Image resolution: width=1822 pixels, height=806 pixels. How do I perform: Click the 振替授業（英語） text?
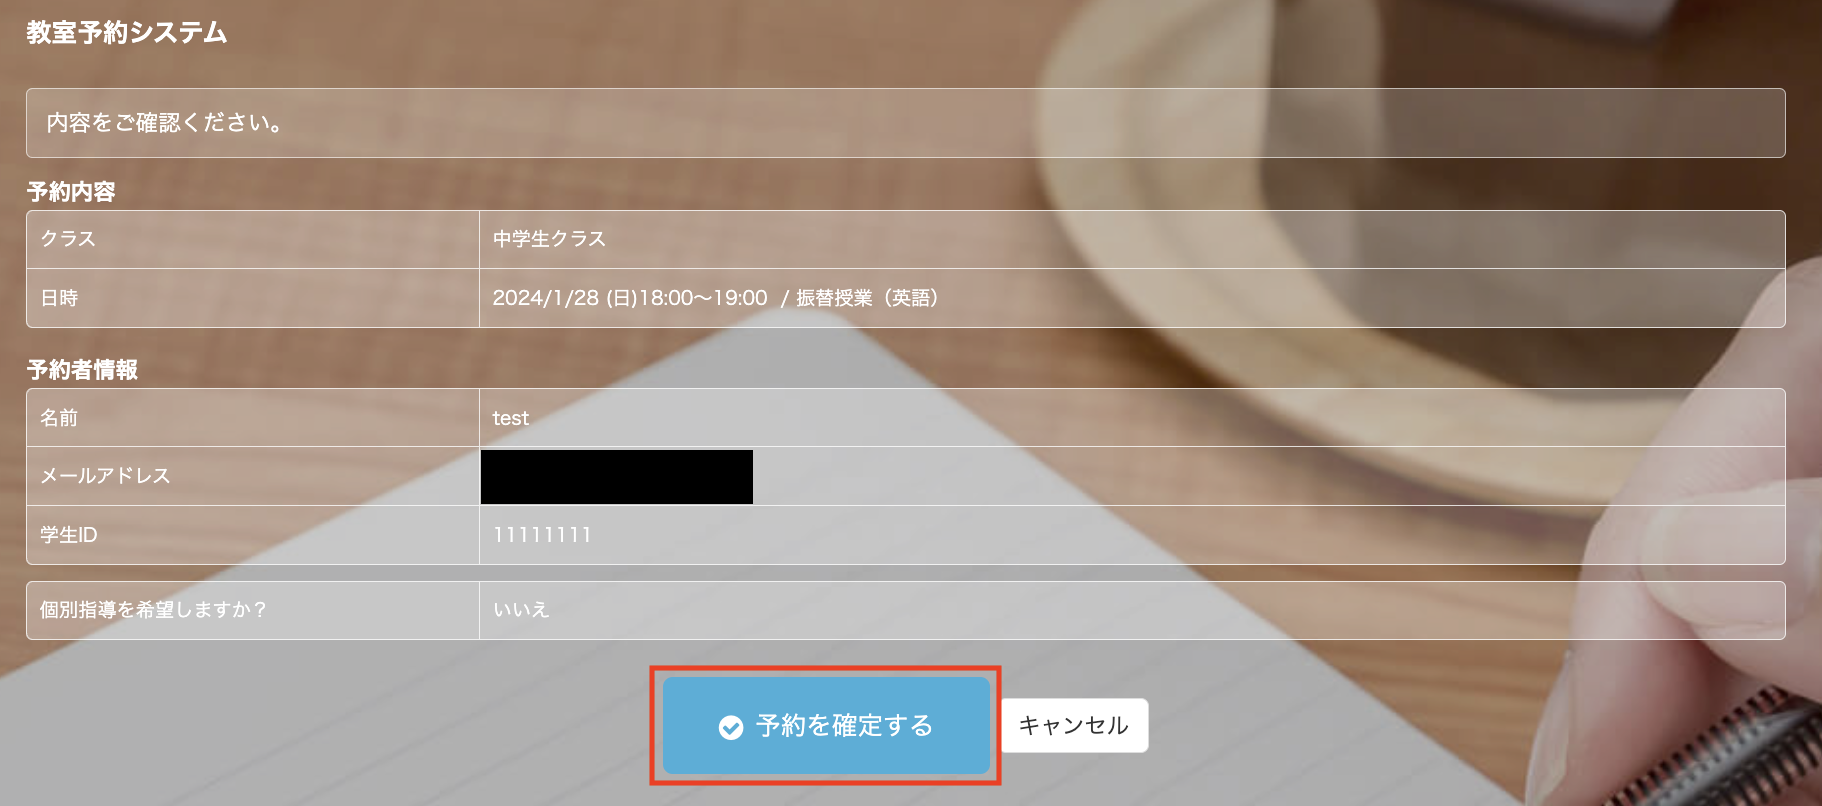coord(867,298)
